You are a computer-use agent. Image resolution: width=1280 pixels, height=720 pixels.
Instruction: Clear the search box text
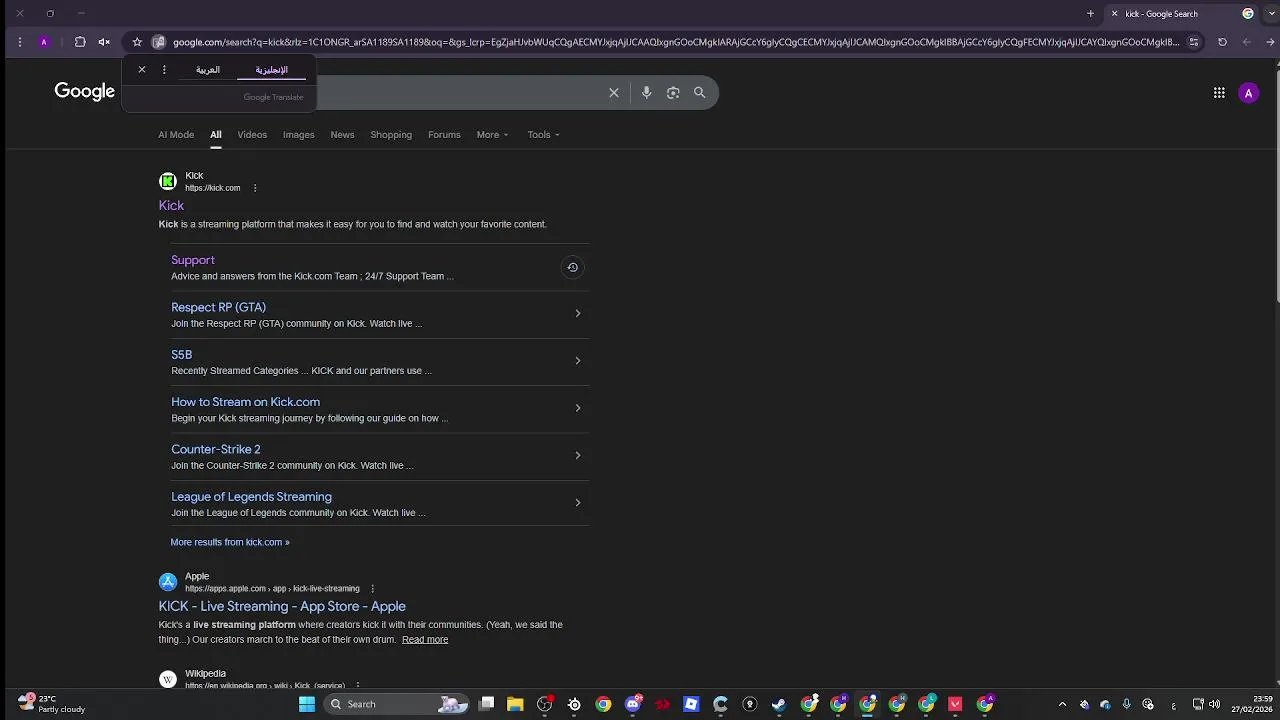614,93
